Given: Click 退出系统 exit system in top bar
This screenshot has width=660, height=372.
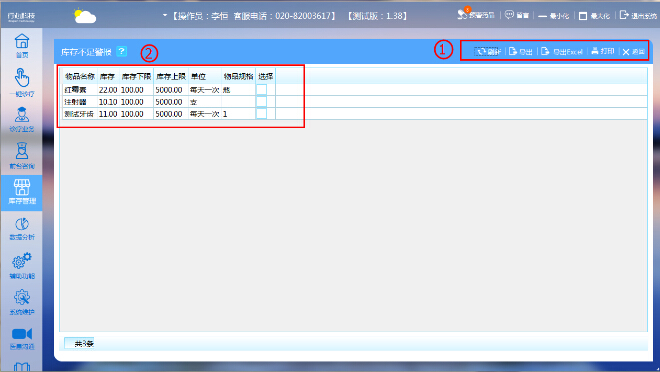Looking at the screenshot, I should pos(638,16).
